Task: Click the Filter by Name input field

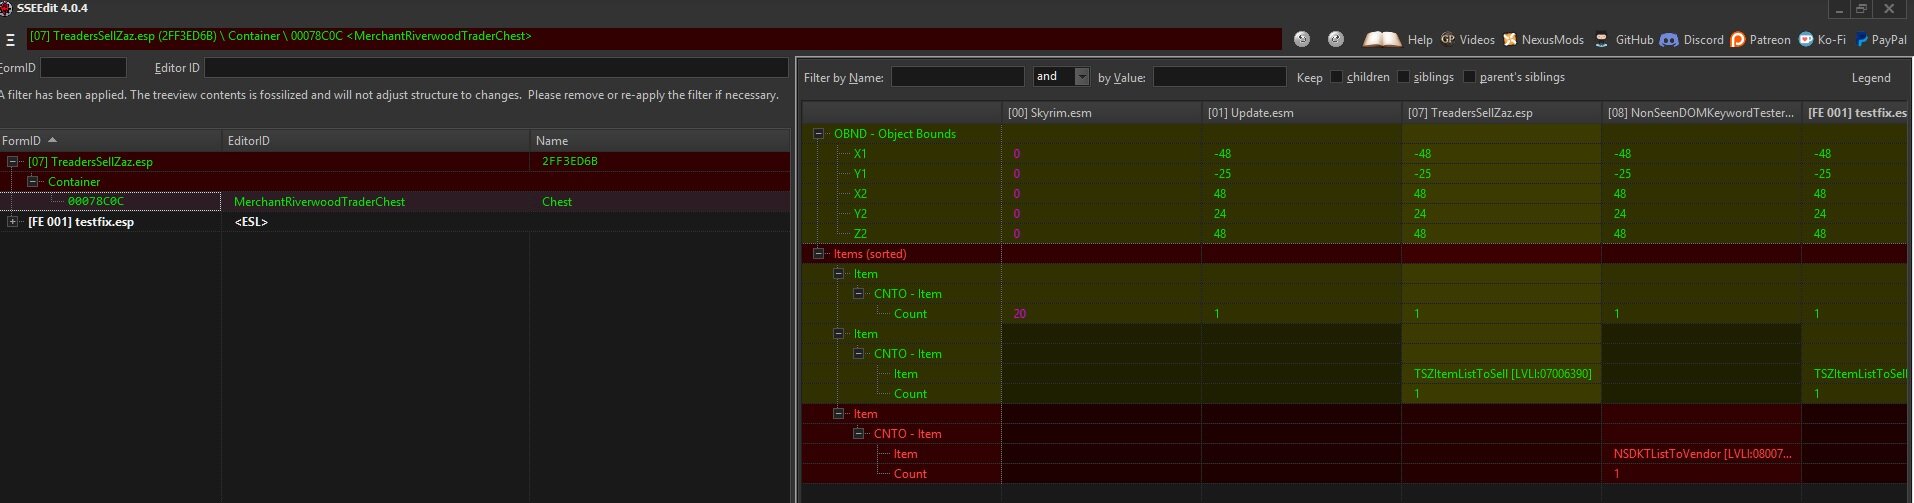Action: [x=957, y=76]
